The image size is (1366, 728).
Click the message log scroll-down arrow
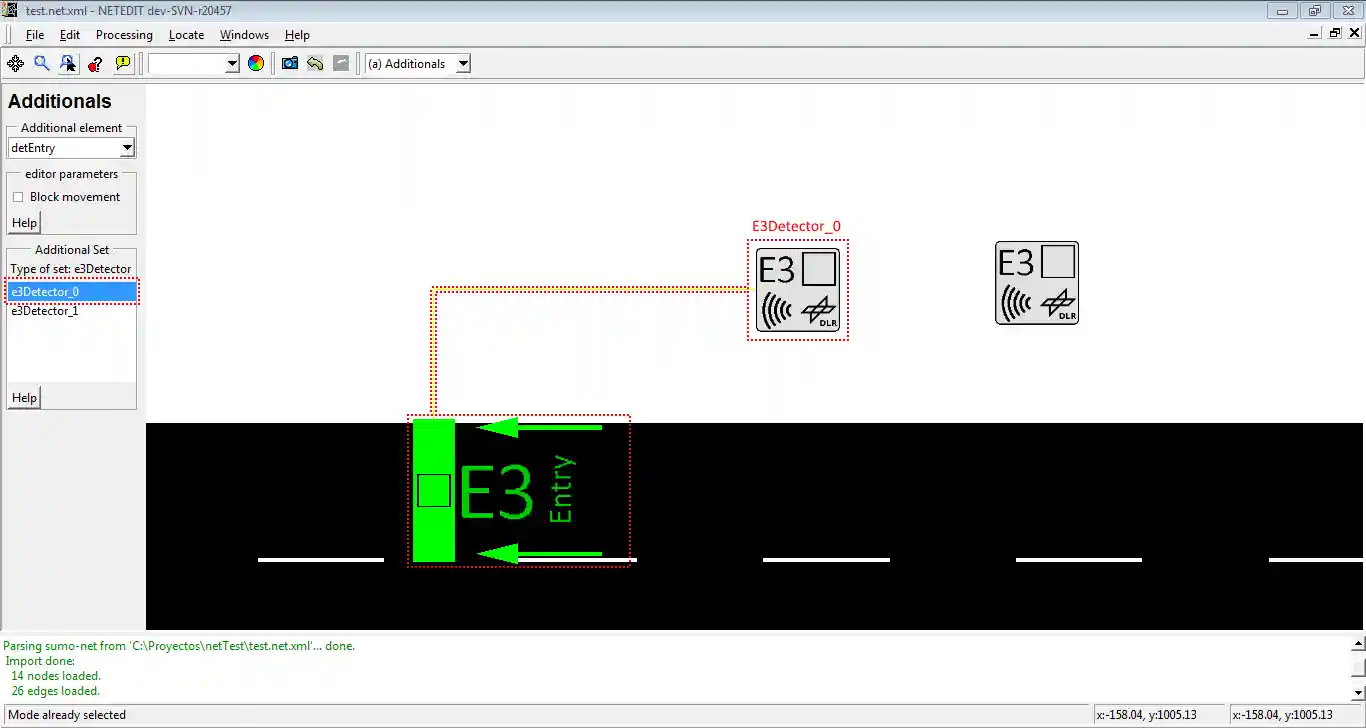pyautogui.click(x=1357, y=692)
